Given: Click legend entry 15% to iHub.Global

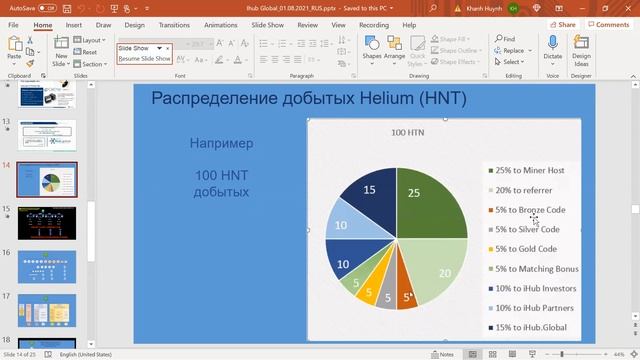Looking at the screenshot, I should tap(528, 327).
